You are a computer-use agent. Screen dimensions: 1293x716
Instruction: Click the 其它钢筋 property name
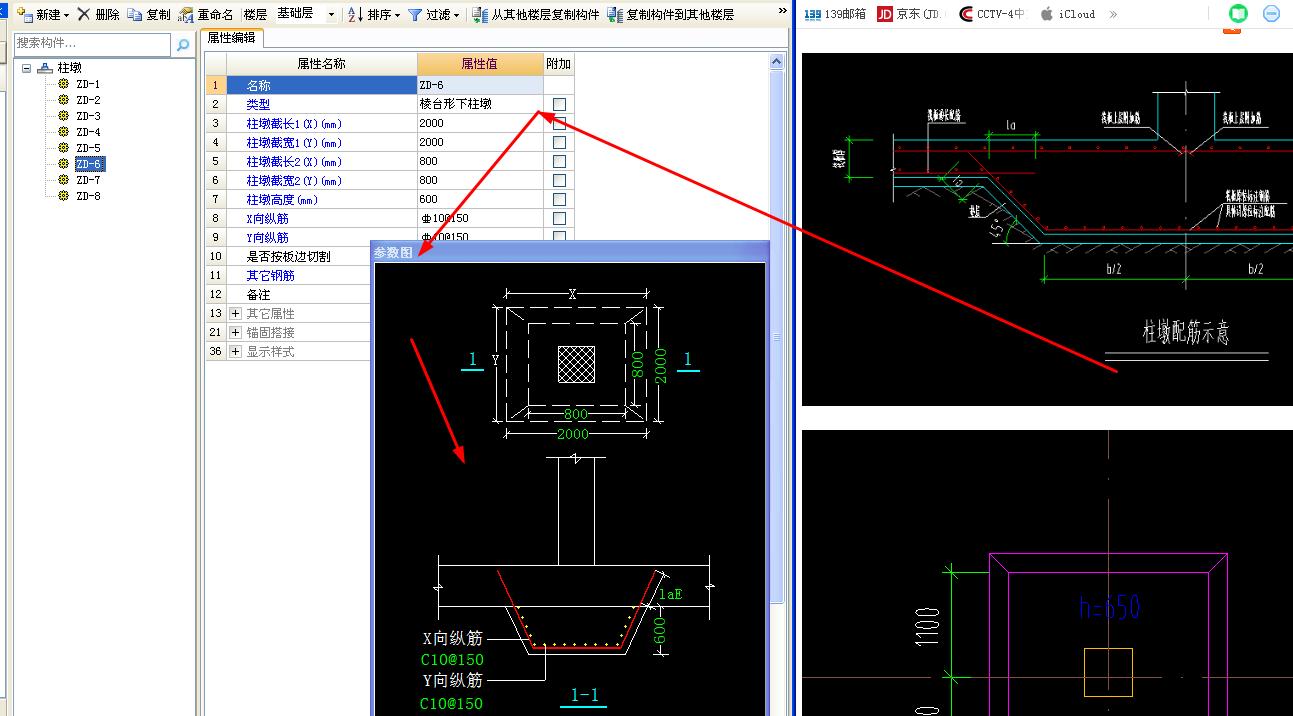click(270, 275)
